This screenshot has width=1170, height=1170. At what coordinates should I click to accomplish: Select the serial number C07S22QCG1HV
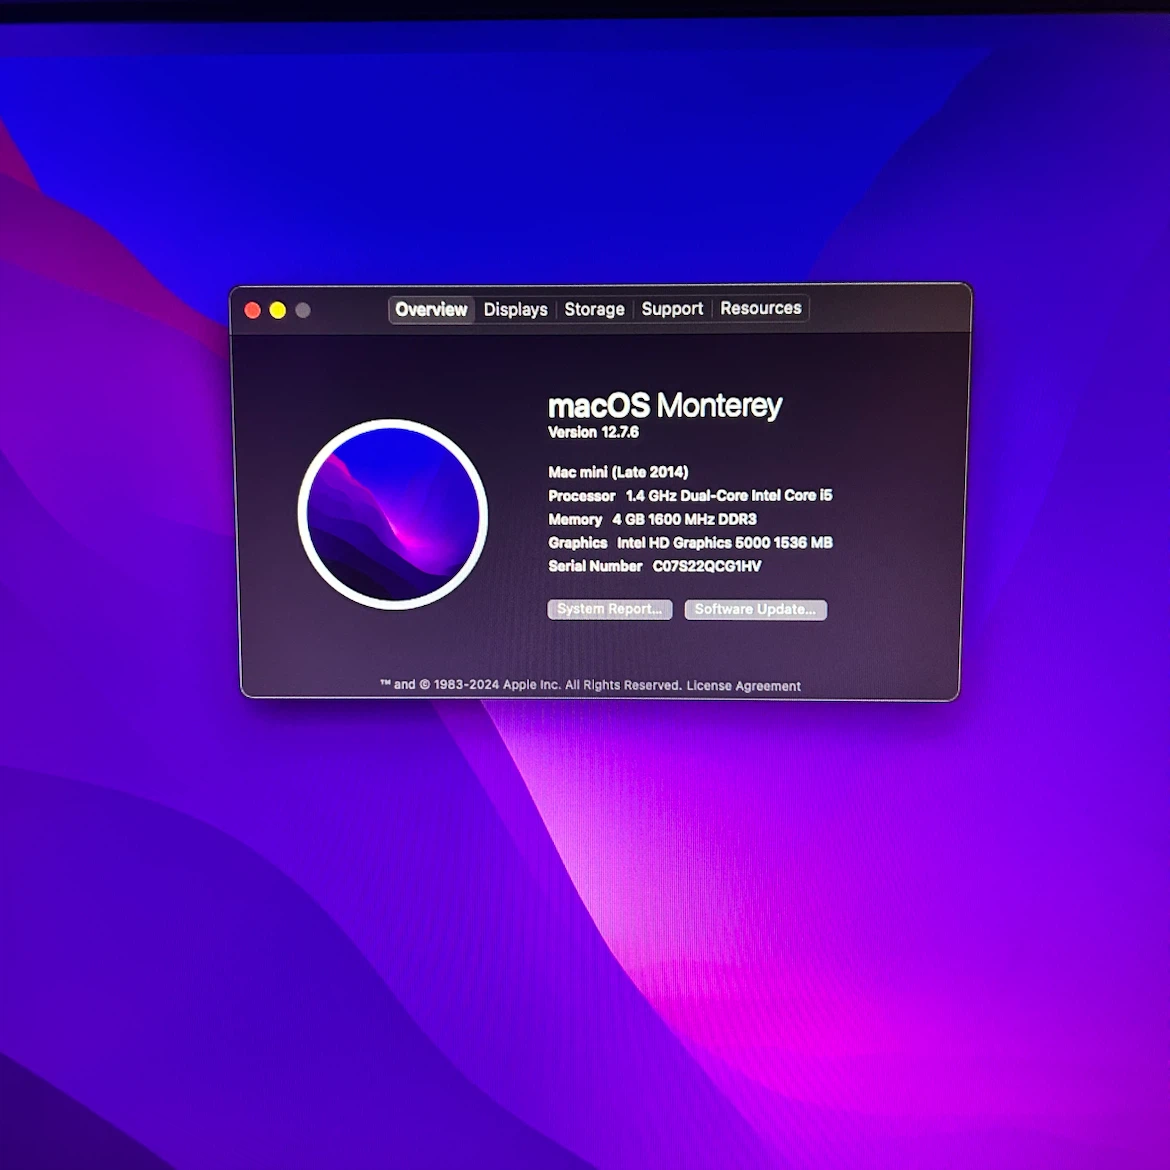[707, 566]
